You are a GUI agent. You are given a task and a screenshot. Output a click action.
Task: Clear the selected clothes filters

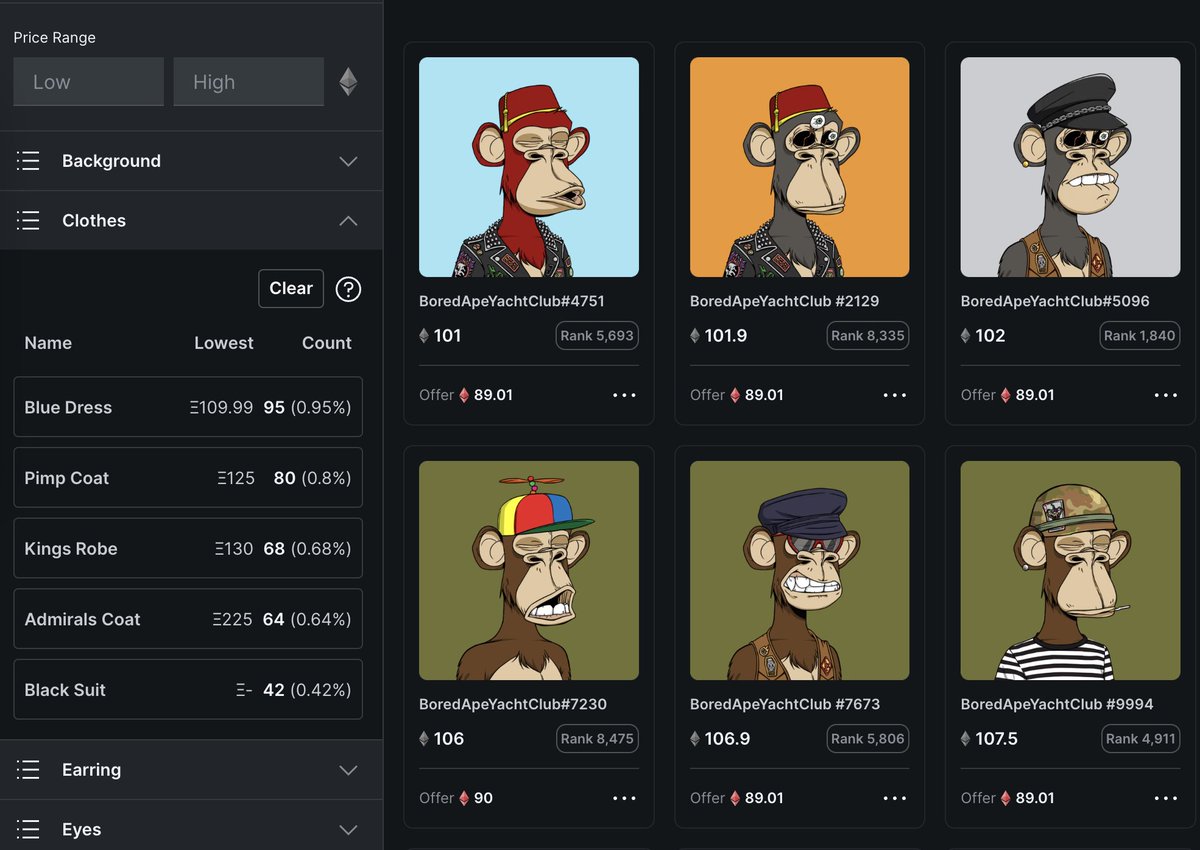pos(291,289)
